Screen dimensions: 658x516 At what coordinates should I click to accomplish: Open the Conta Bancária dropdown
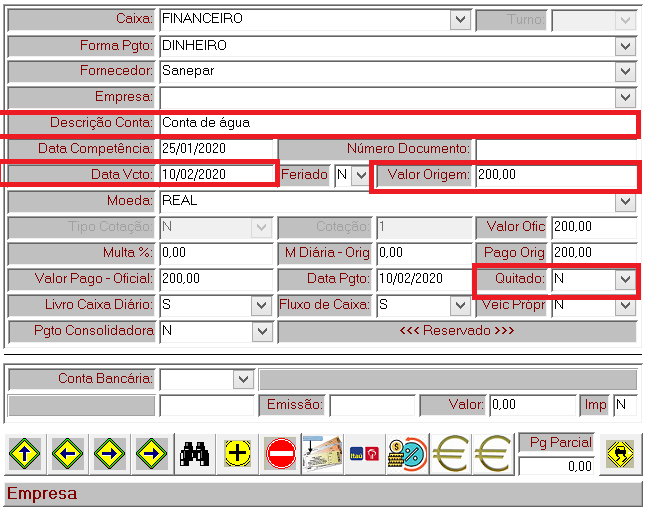pos(243,379)
